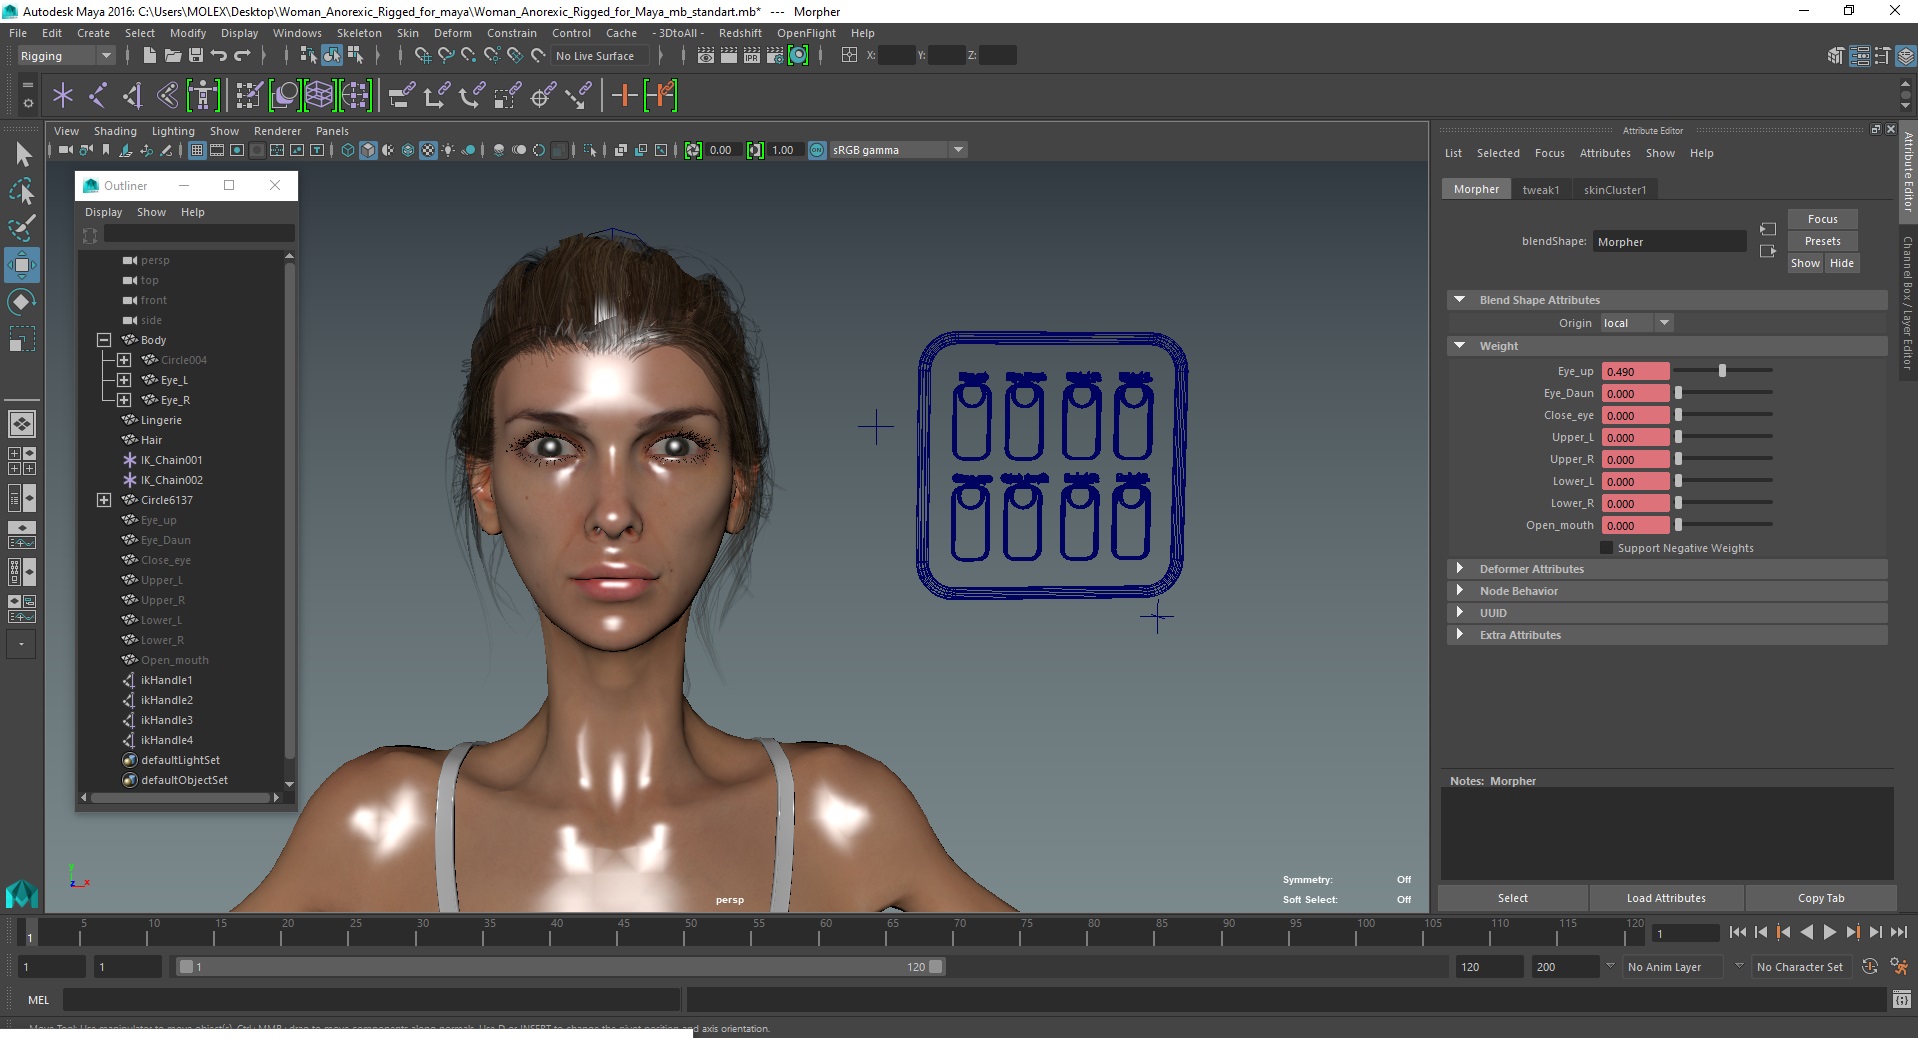Enable Support Negative Weights checkbox

pyautogui.click(x=1606, y=548)
